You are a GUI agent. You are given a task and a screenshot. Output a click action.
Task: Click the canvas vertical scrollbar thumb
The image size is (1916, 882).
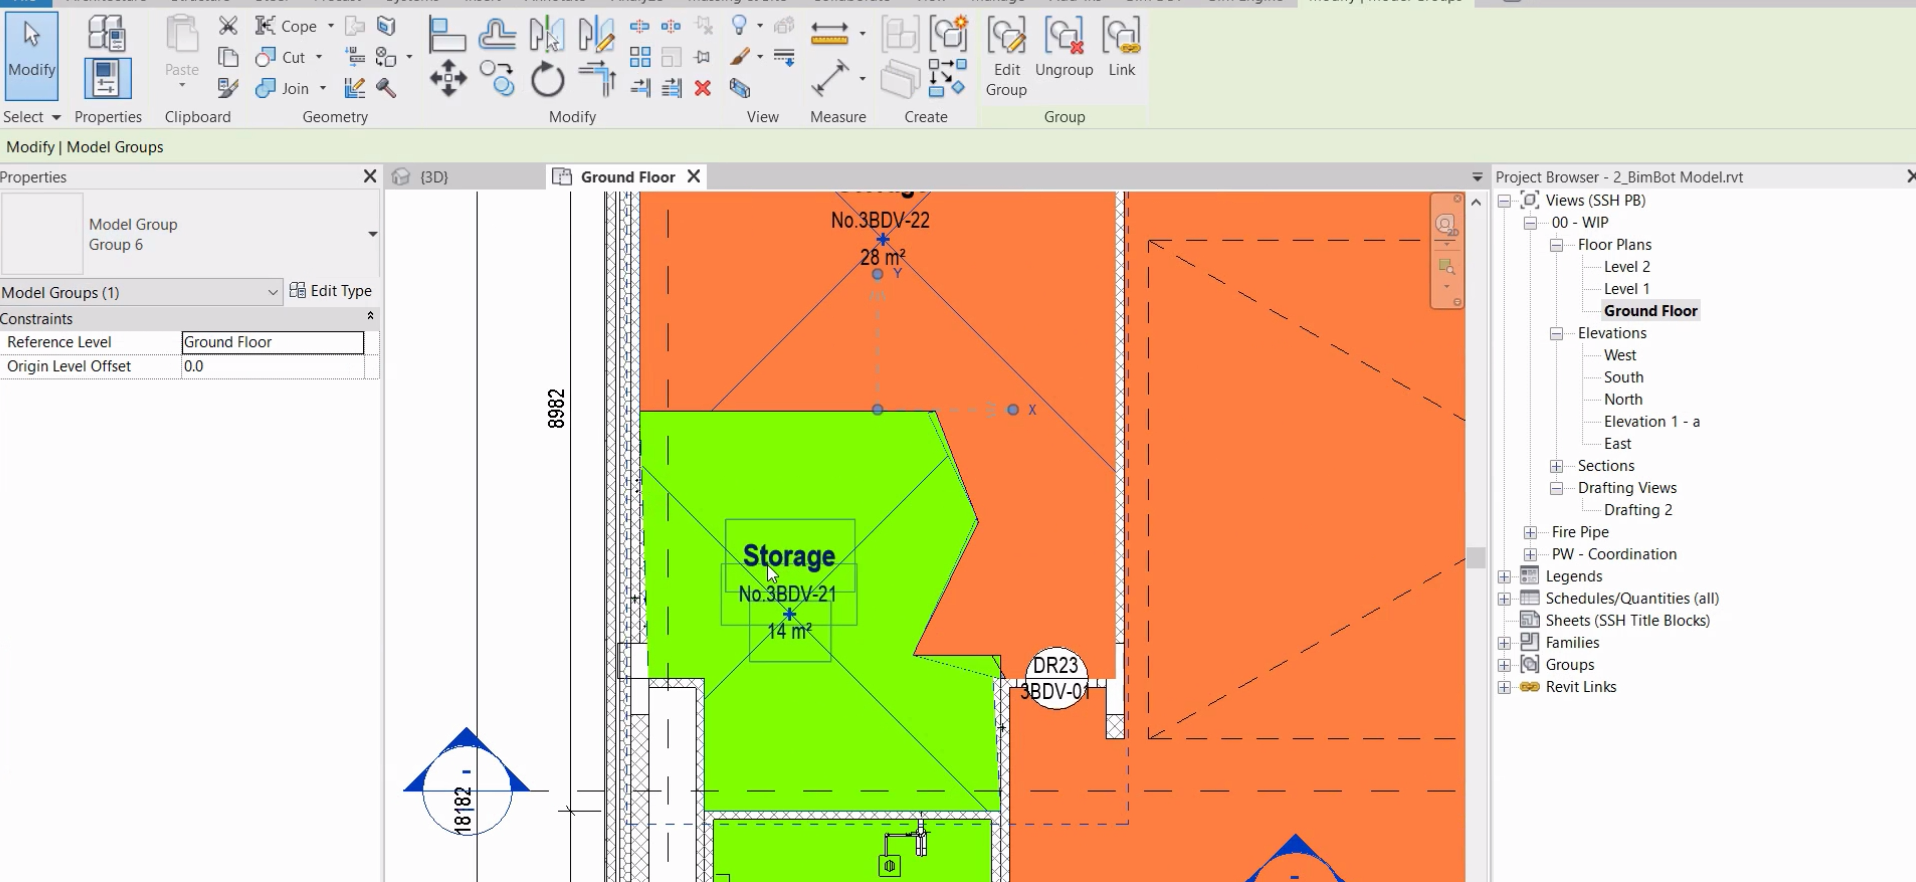(1476, 557)
